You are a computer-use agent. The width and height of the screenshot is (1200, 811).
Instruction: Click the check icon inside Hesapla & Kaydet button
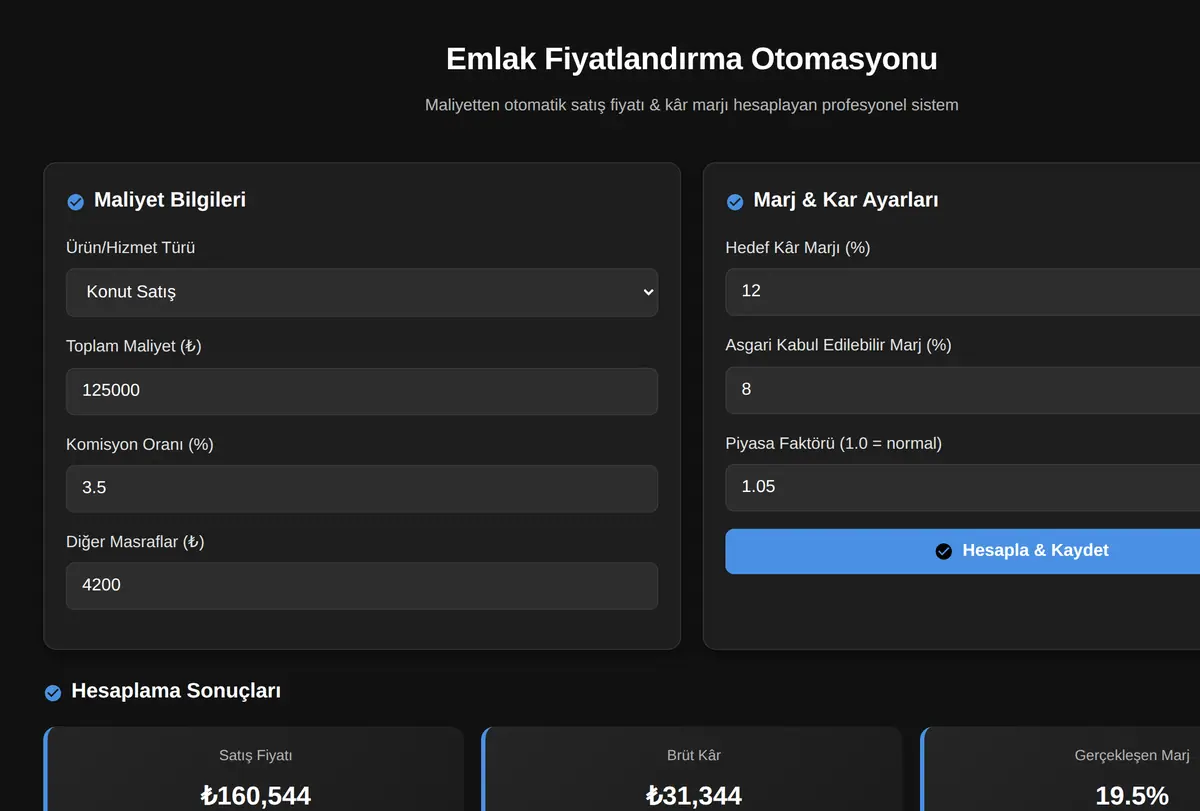[x=943, y=551]
